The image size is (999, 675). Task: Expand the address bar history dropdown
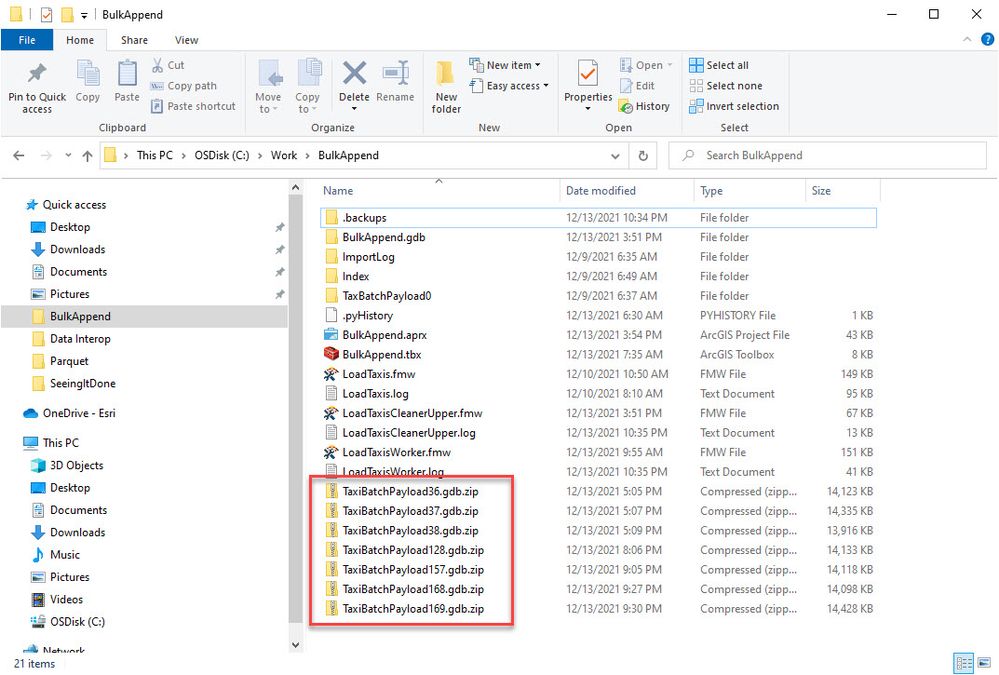coord(617,155)
